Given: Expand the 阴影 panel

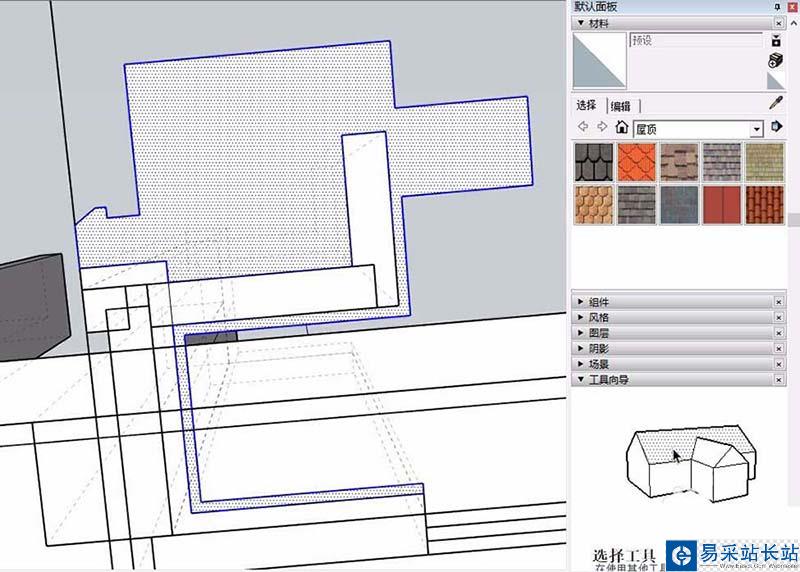Looking at the screenshot, I should (581, 348).
